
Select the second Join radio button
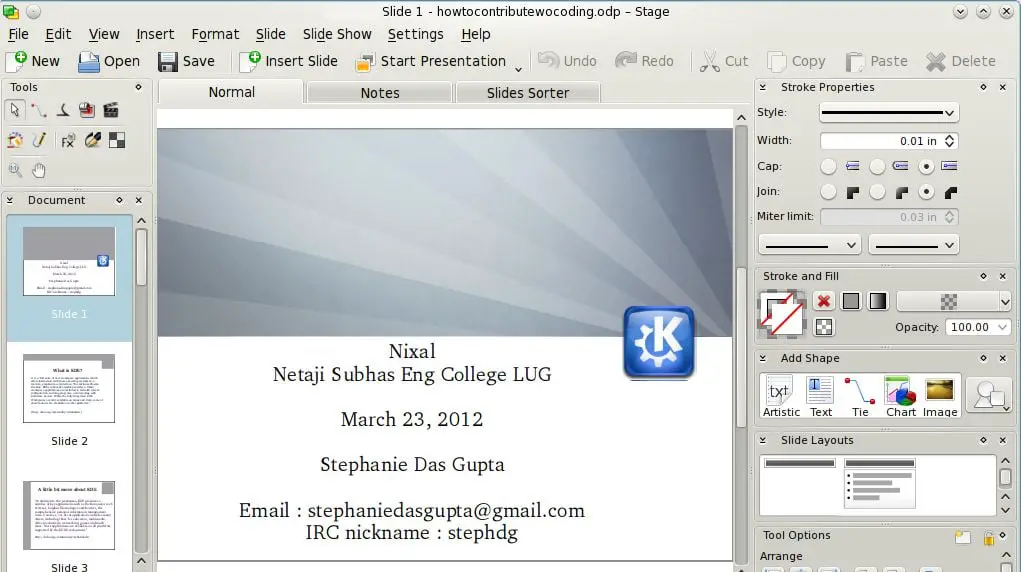[x=877, y=192]
